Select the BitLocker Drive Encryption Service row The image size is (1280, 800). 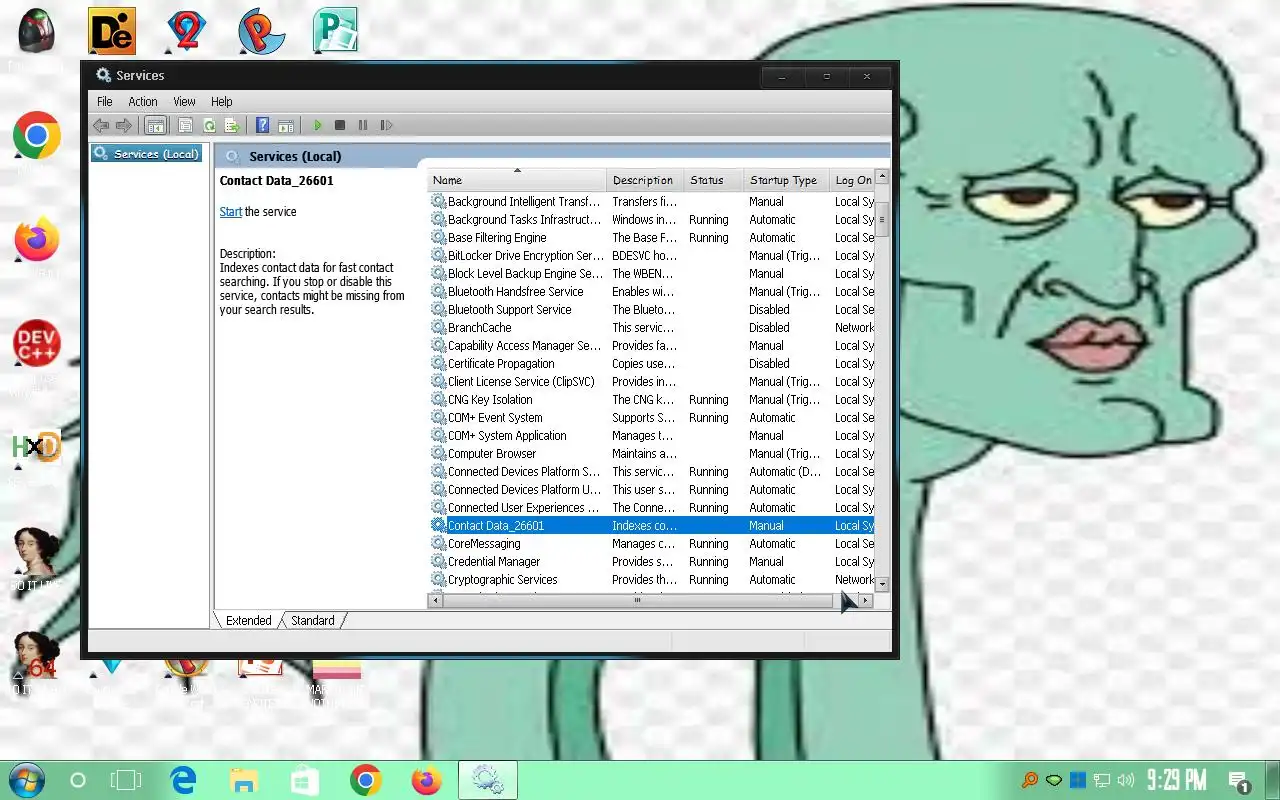coord(652,256)
